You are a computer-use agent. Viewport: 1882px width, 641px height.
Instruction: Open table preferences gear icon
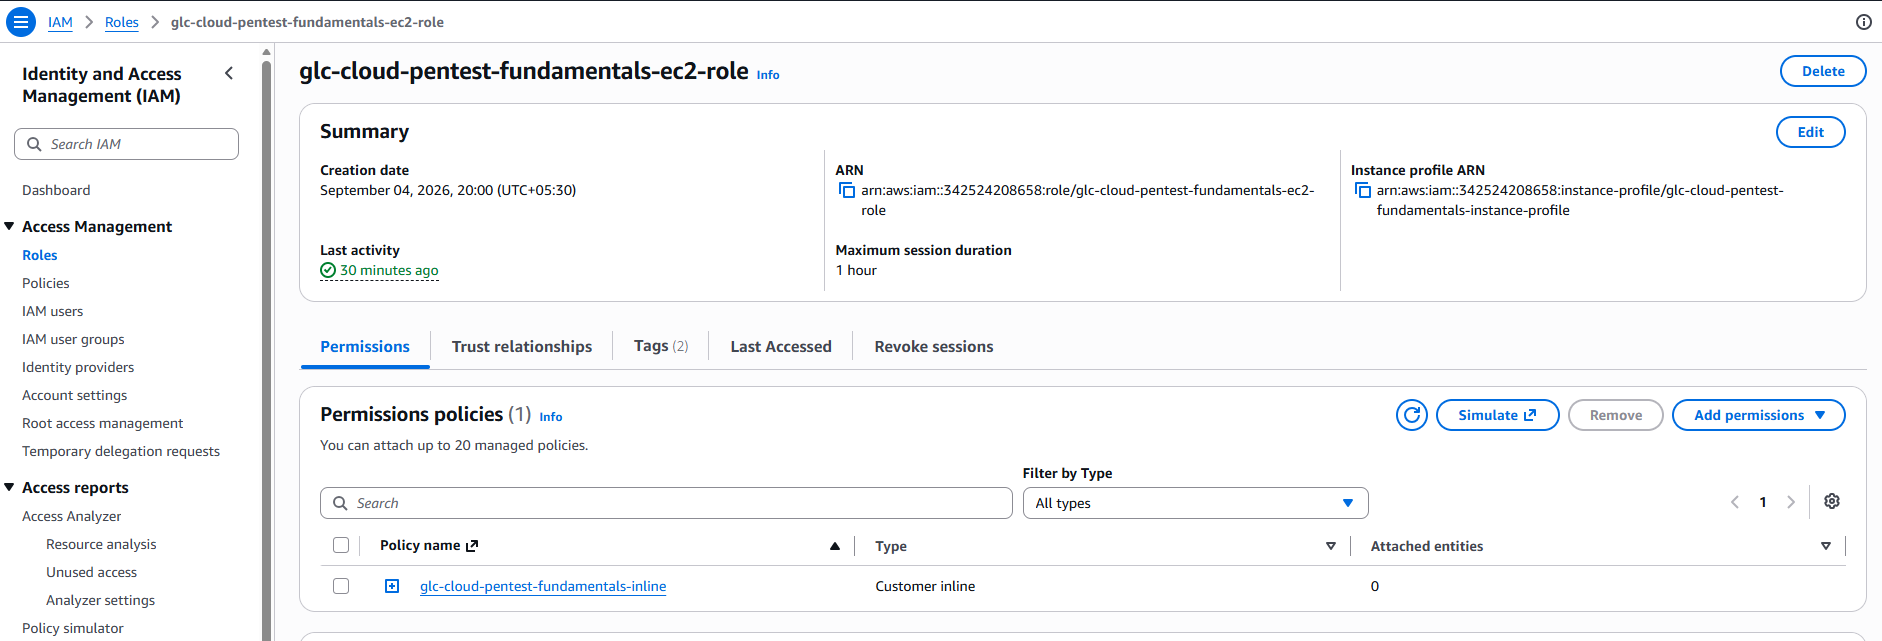(1832, 502)
